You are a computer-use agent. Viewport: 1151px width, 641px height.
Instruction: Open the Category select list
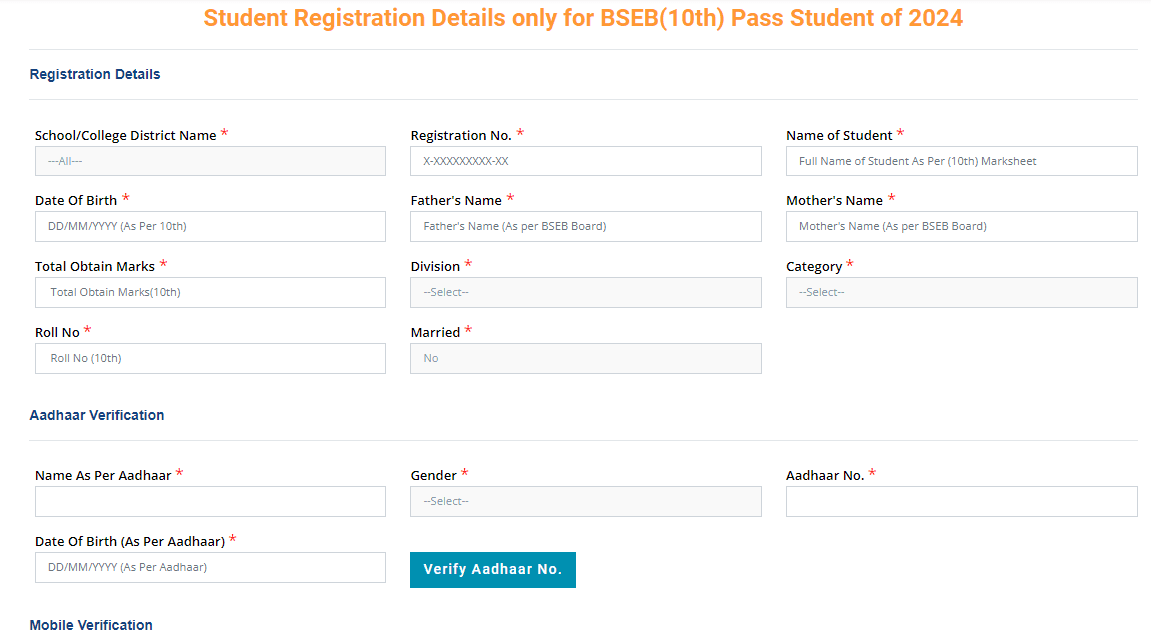(x=961, y=292)
